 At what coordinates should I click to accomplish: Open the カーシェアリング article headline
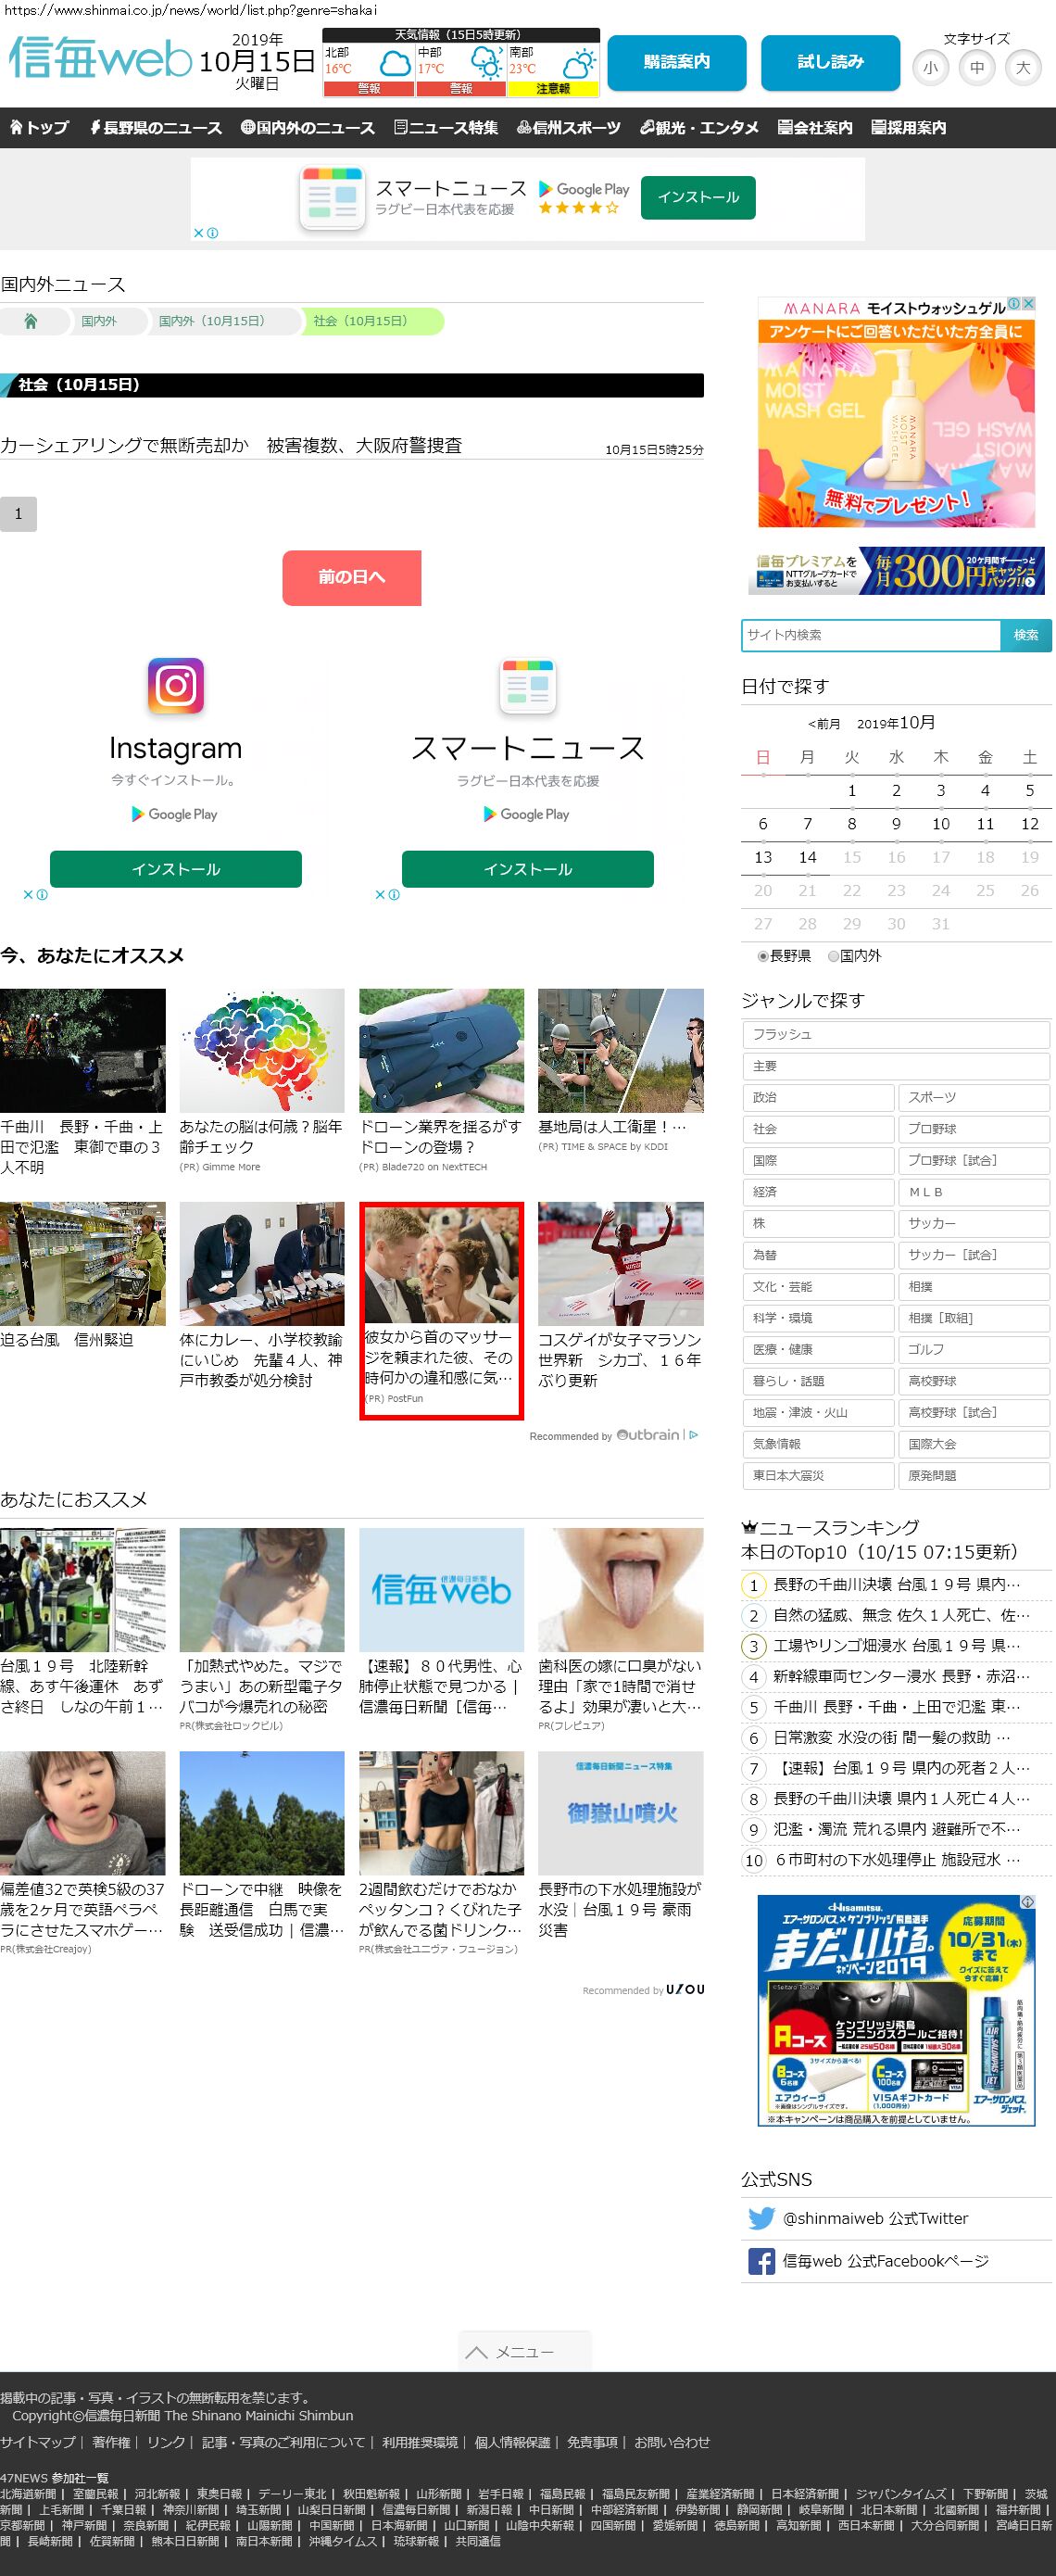pos(231,446)
